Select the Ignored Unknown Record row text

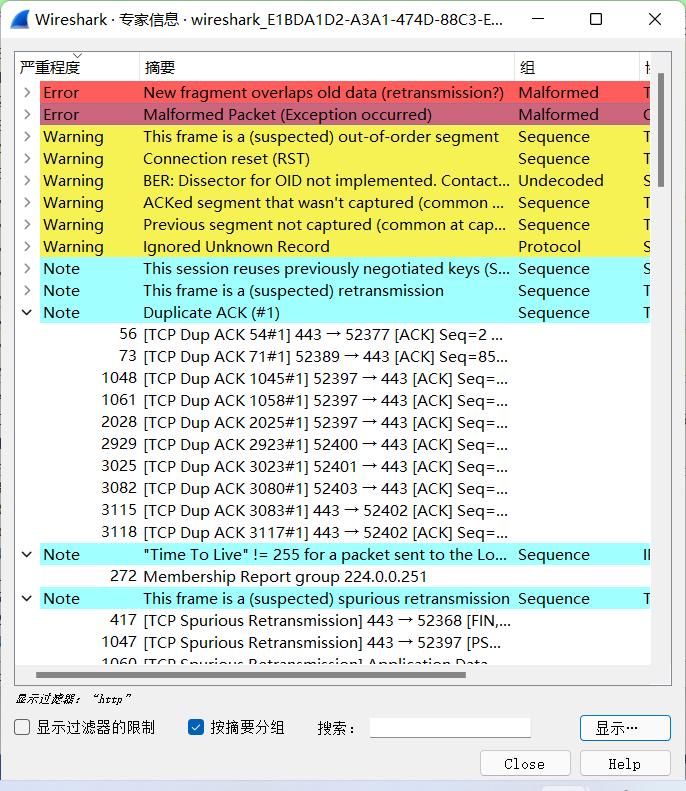pos(236,247)
